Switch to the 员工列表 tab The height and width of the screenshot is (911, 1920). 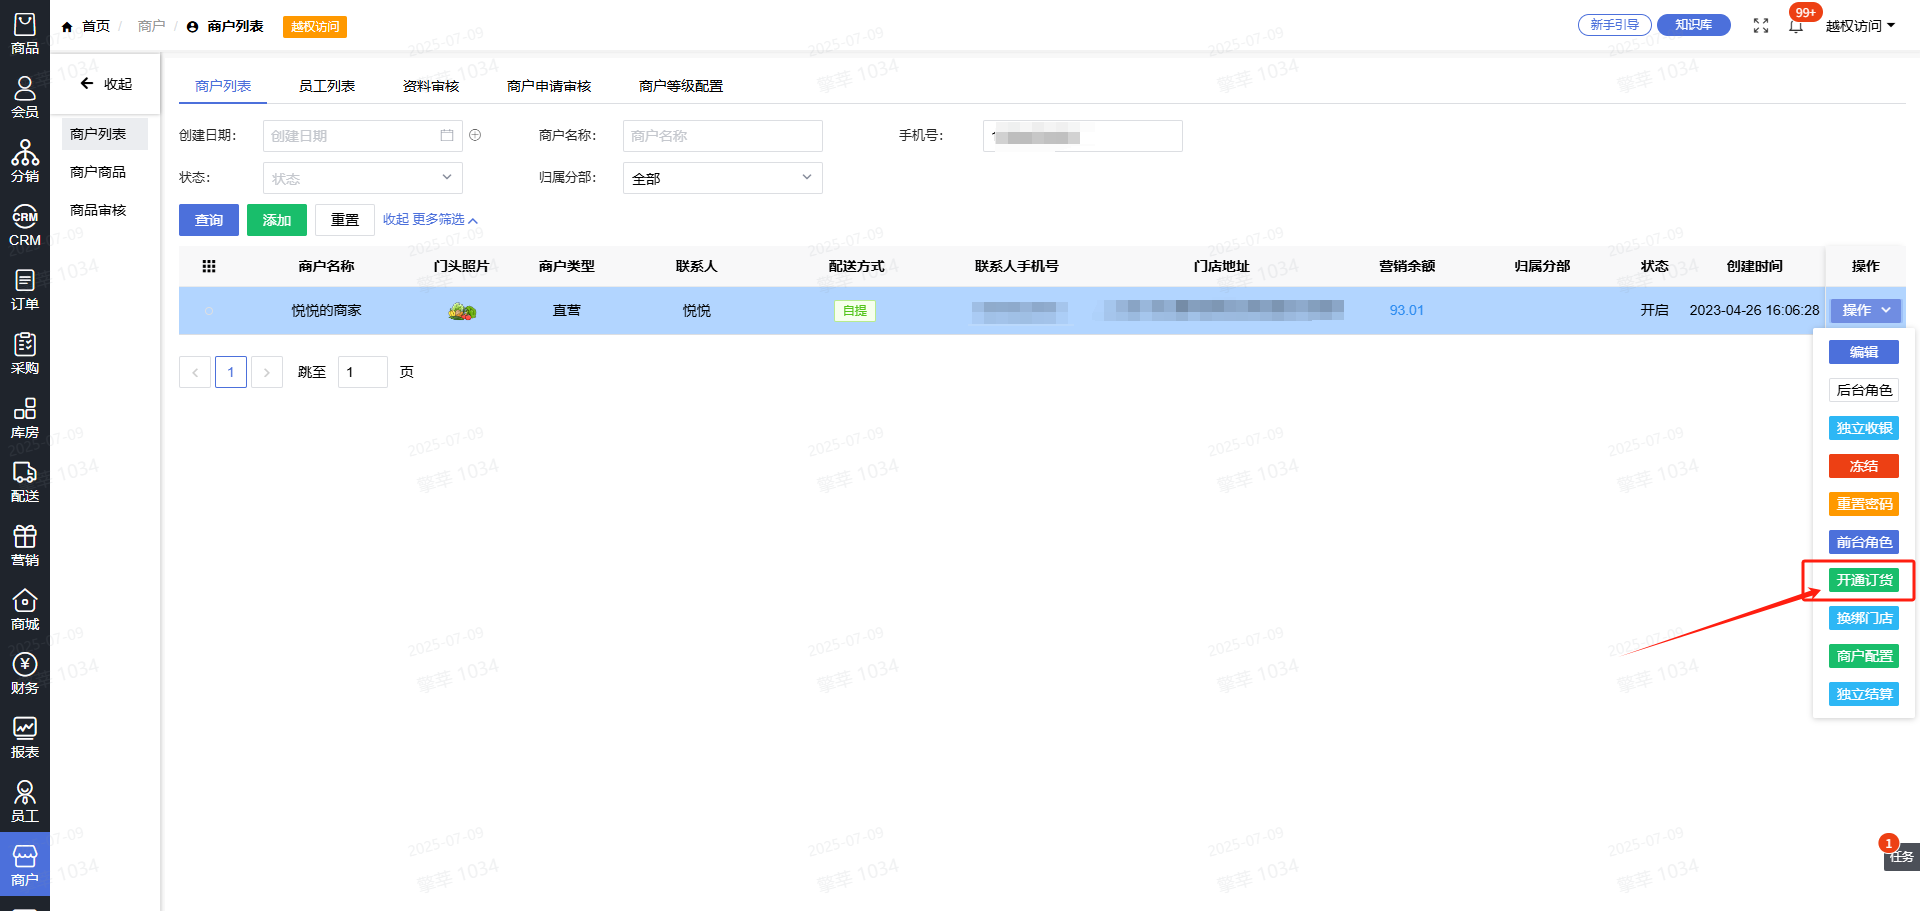click(x=327, y=86)
